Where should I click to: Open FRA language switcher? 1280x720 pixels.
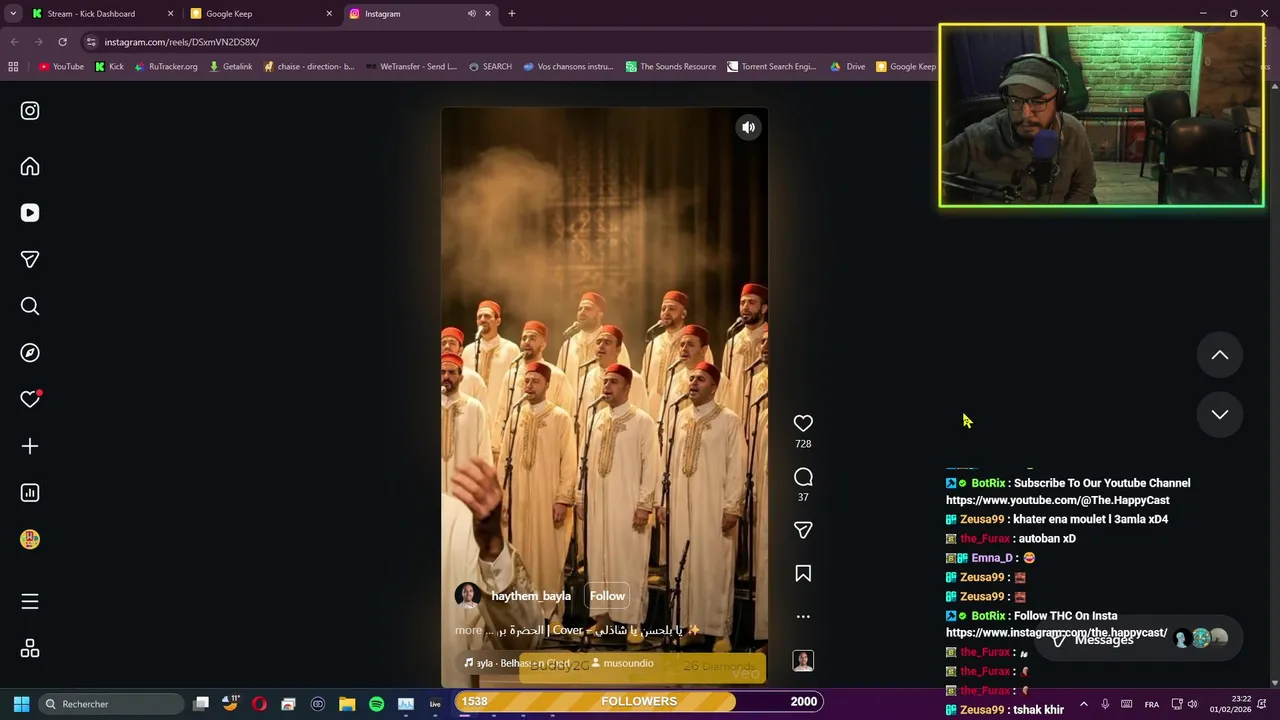pos(1152,704)
